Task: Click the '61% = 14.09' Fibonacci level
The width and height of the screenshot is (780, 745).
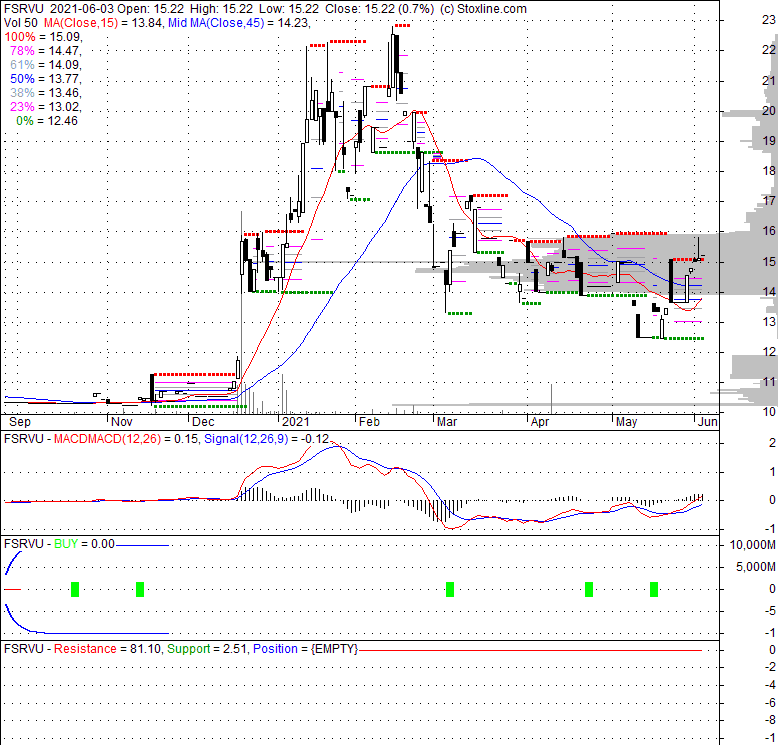Action: 46,65
